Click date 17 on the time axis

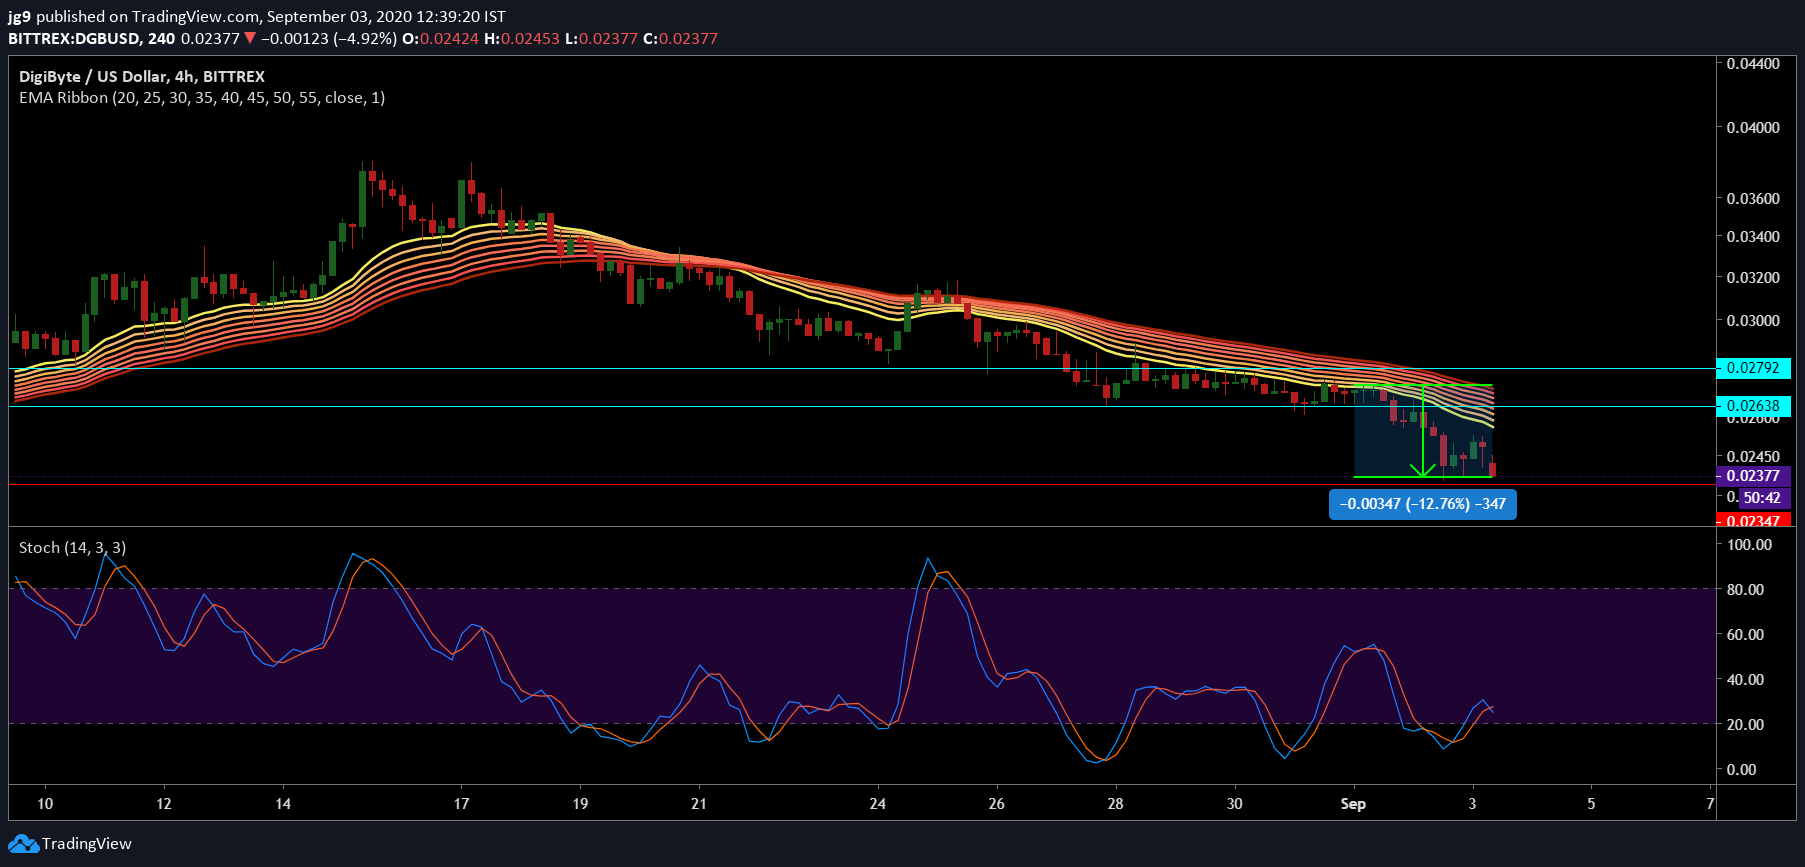461,804
